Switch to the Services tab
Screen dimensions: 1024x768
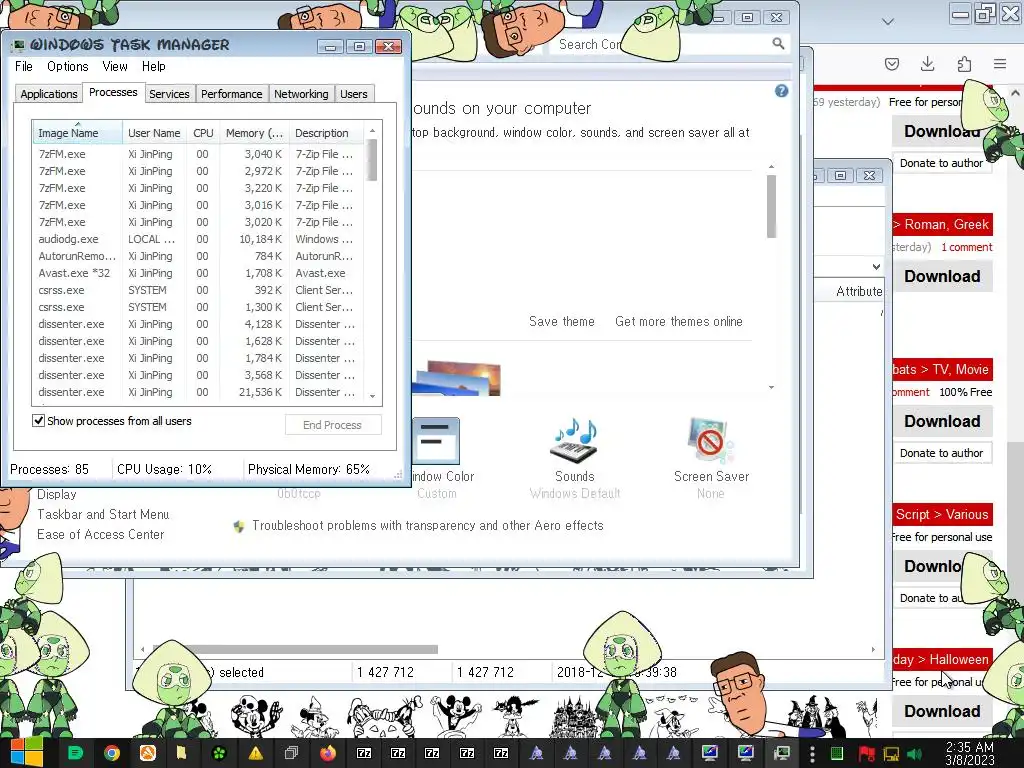(x=169, y=94)
